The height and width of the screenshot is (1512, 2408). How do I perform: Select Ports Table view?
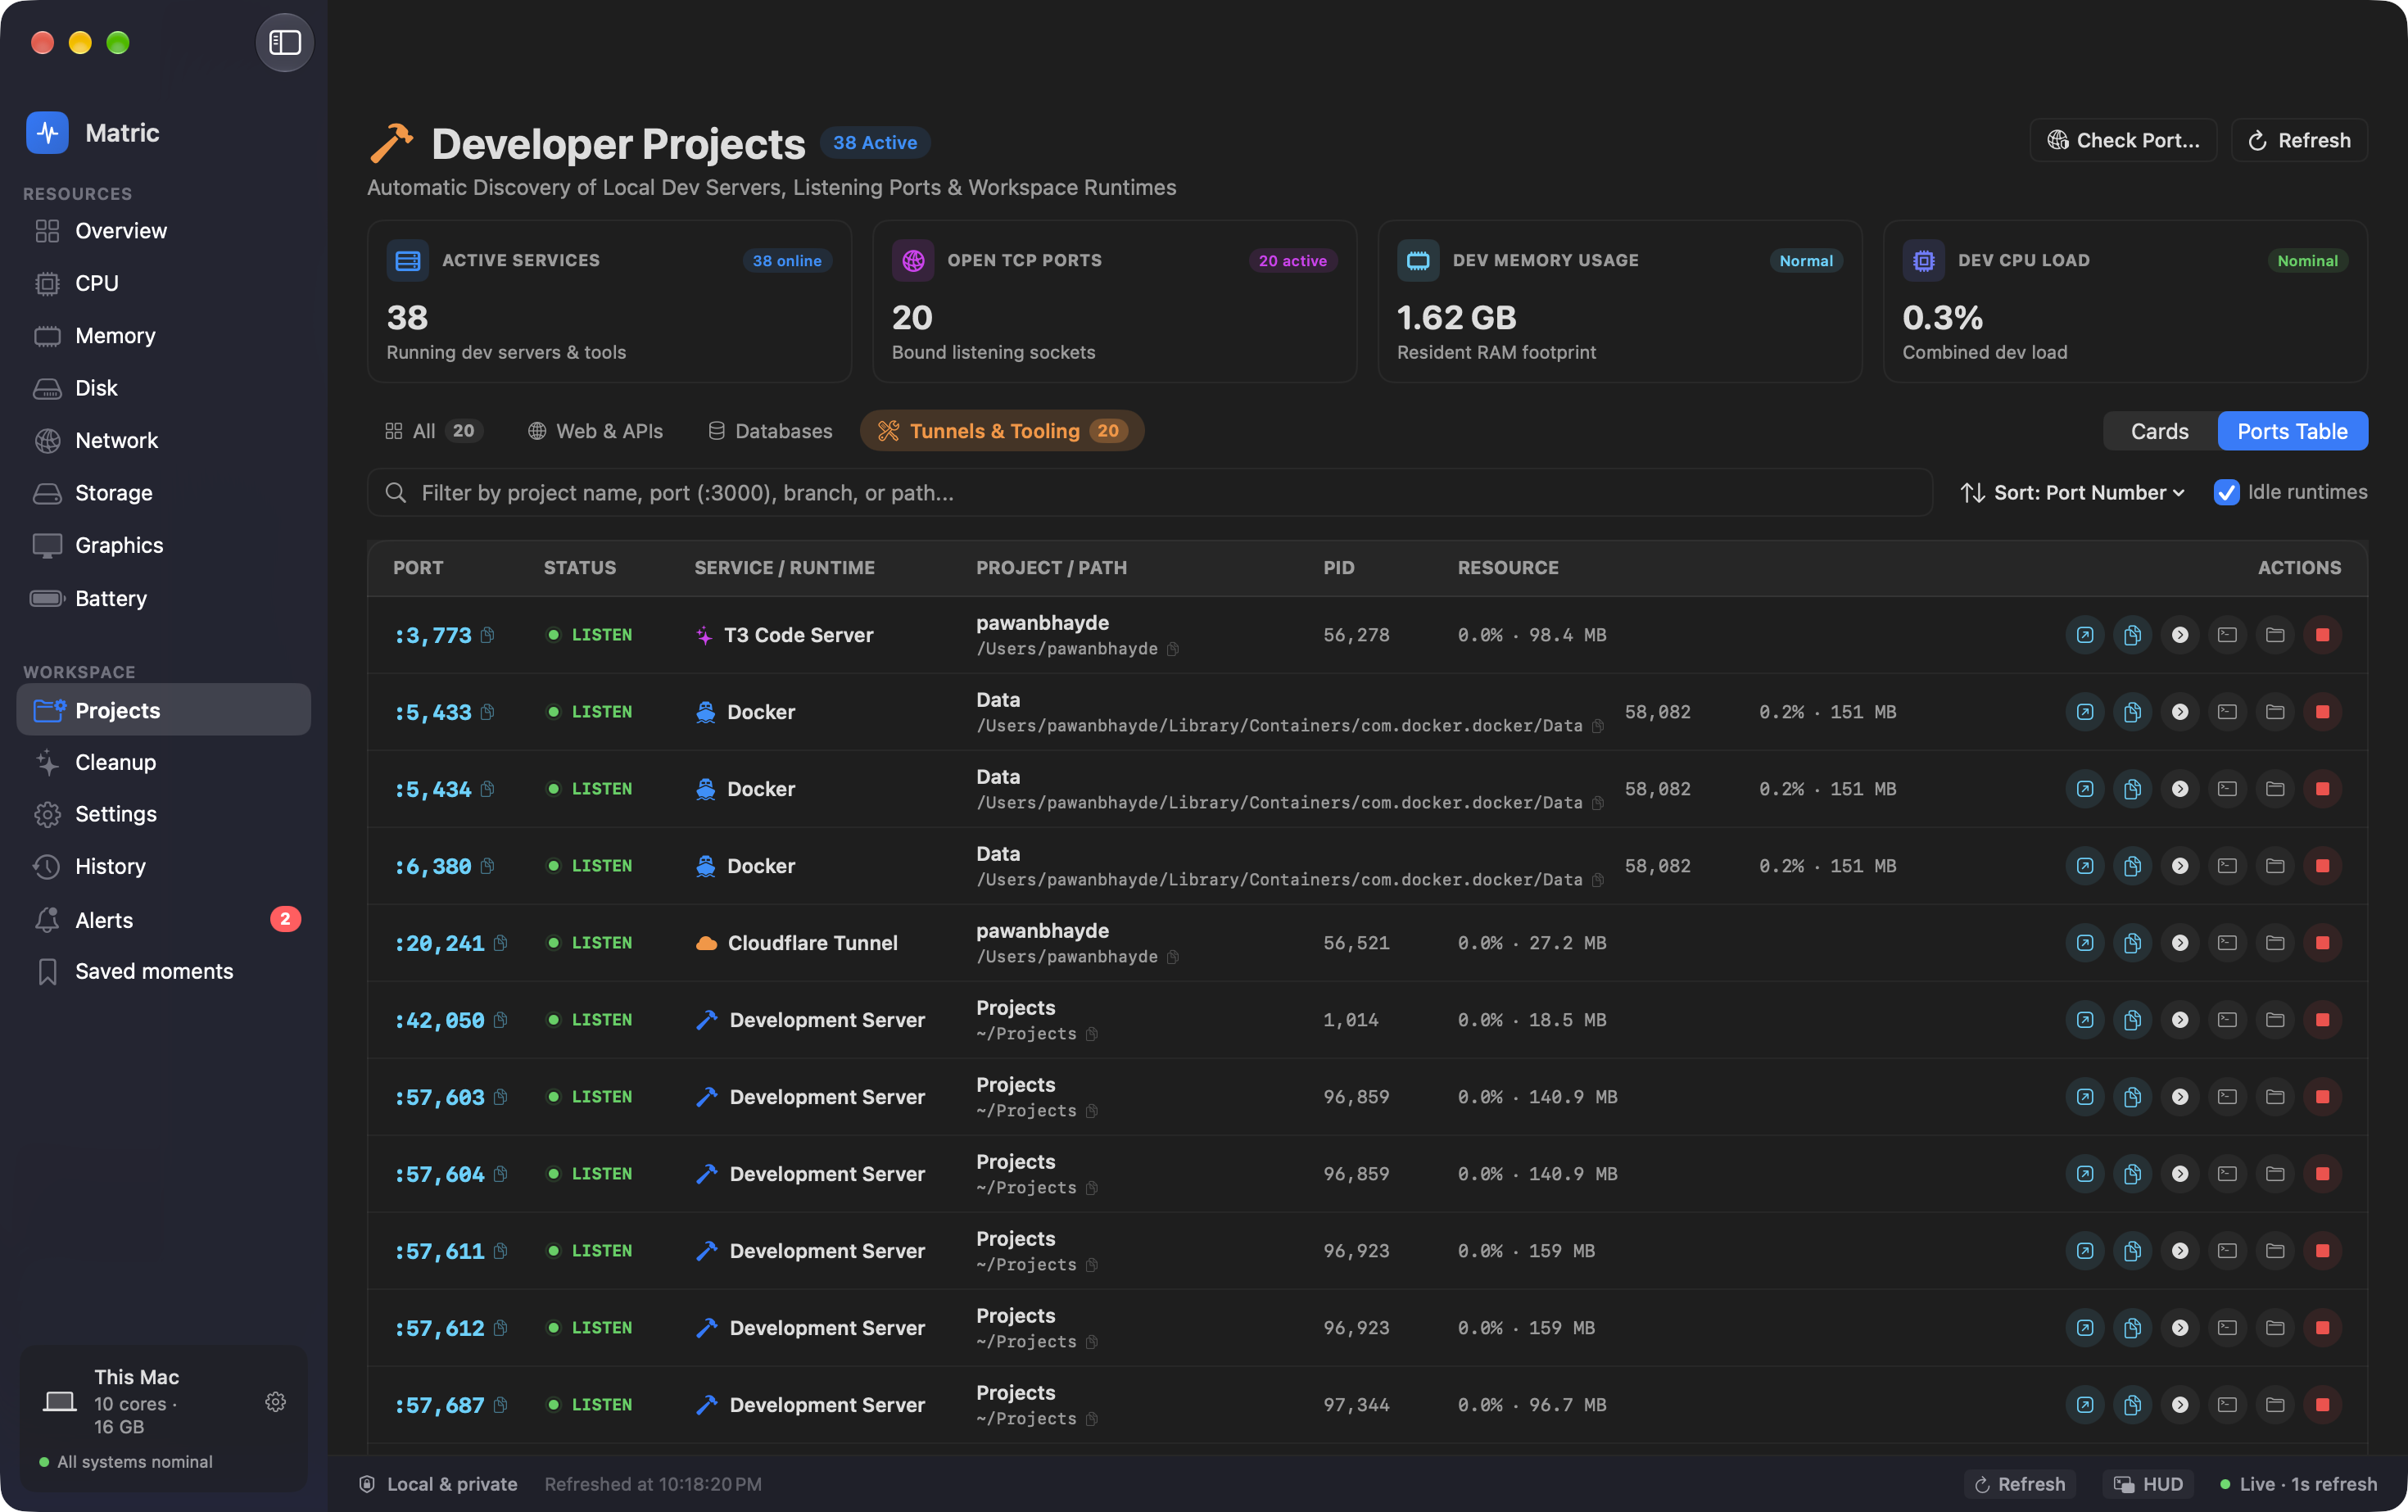[x=2292, y=431]
